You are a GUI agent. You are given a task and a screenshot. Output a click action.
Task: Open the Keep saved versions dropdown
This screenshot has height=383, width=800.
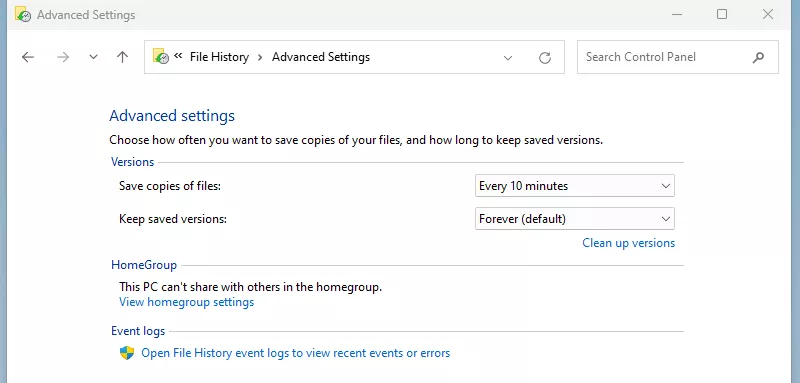pyautogui.click(x=574, y=219)
